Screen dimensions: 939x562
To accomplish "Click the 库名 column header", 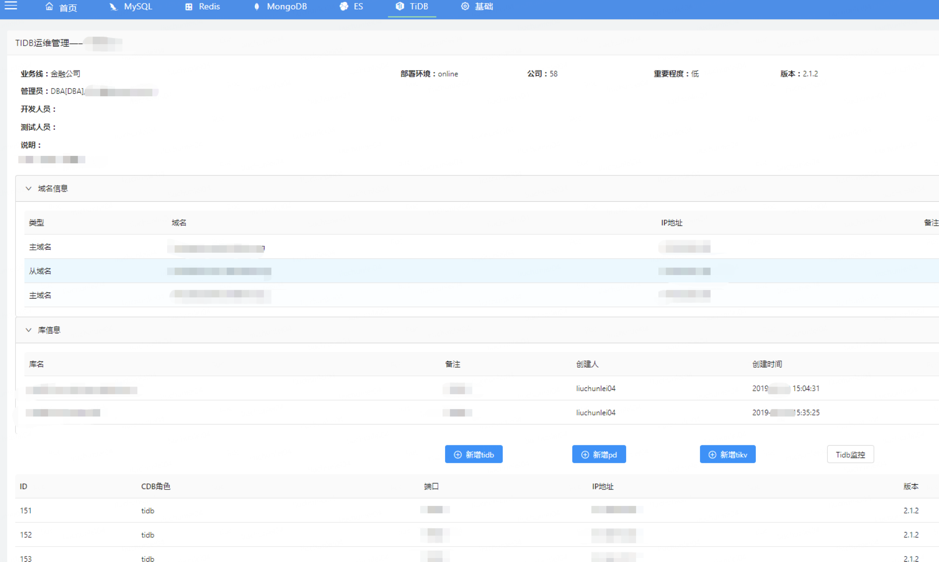I will click(x=37, y=364).
